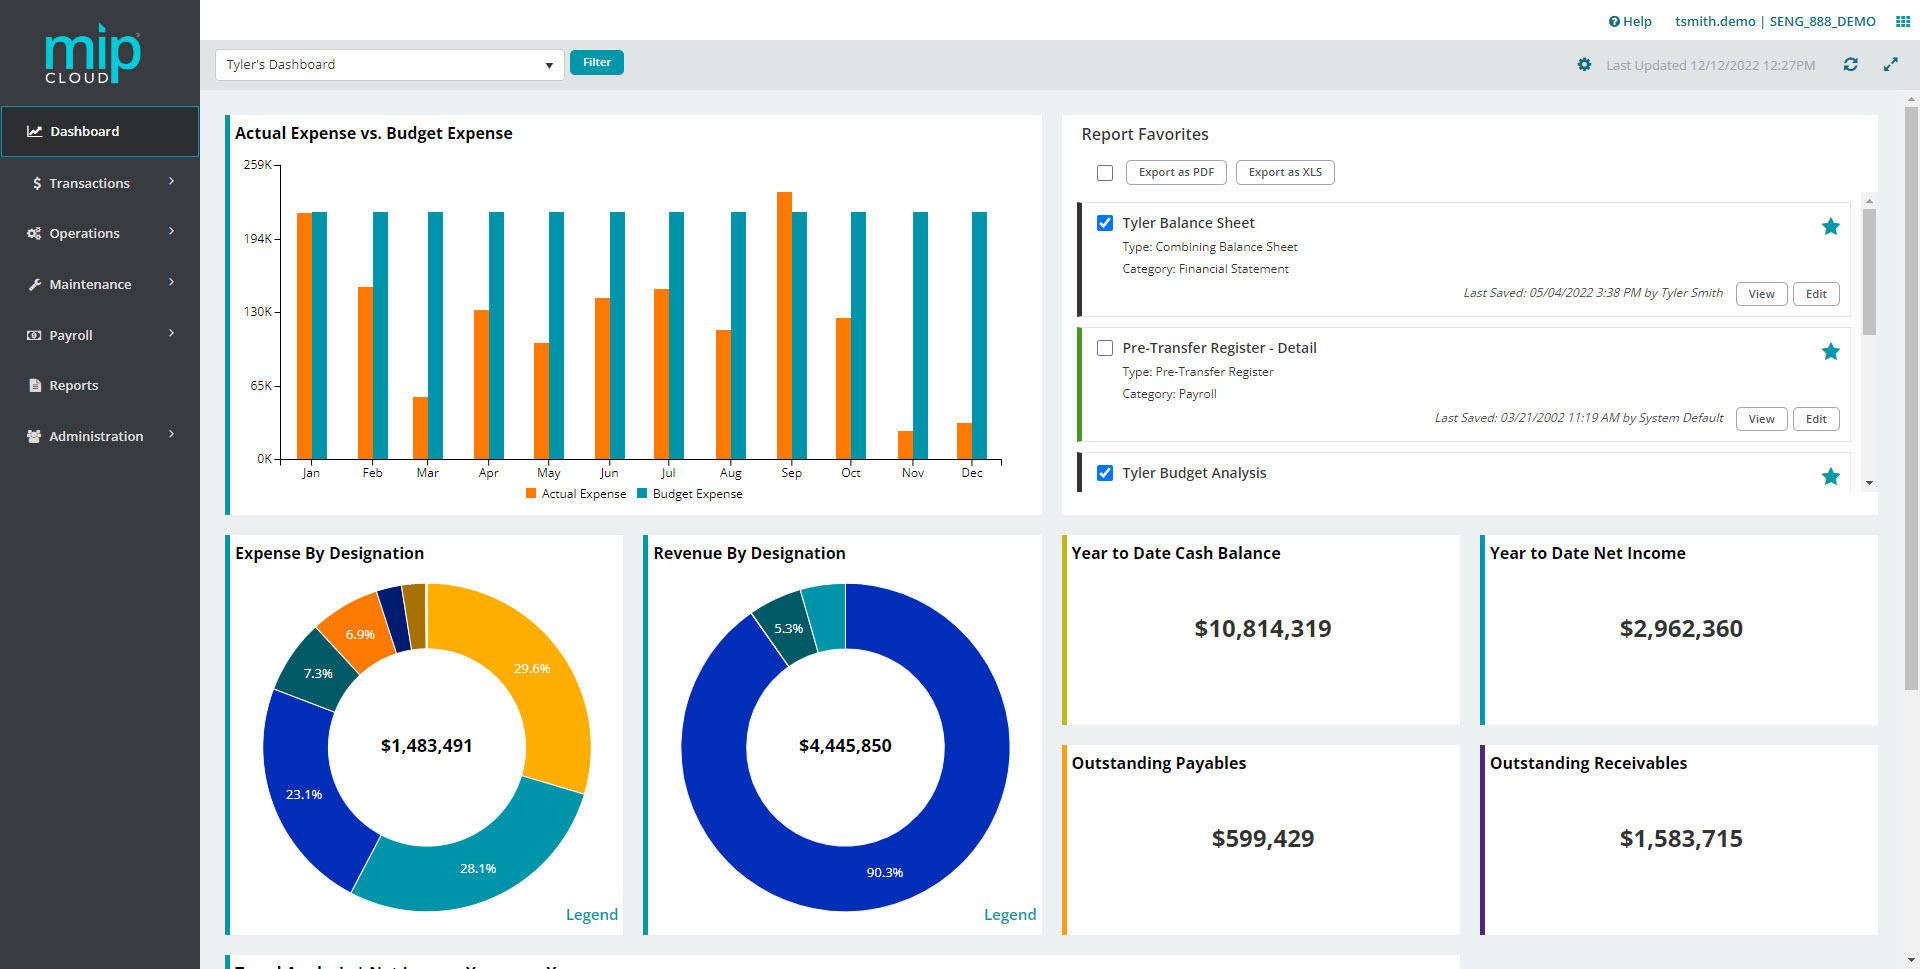The height and width of the screenshot is (969, 1920).
Task: Expand the Payroll submenu chevron
Action: tap(171, 334)
